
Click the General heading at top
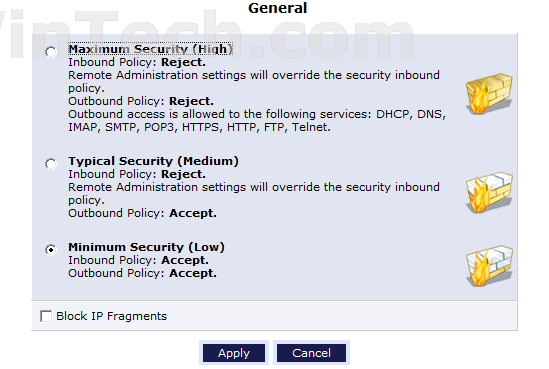click(x=278, y=8)
